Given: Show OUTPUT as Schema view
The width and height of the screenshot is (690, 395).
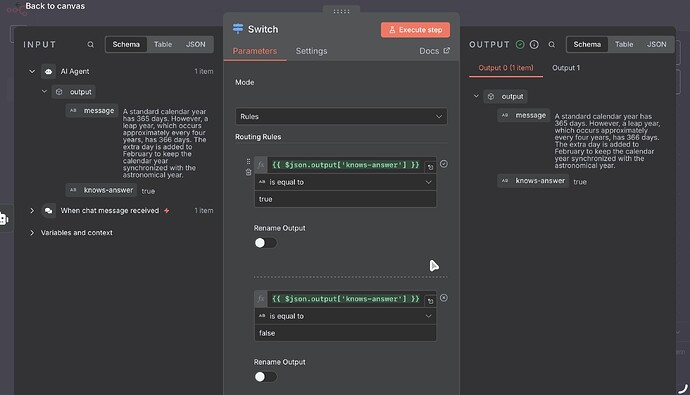Looking at the screenshot, I should click(x=587, y=44).
